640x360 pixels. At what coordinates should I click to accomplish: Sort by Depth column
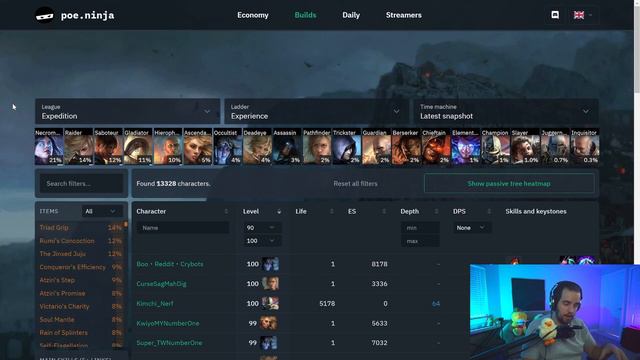tap(419, 211)
